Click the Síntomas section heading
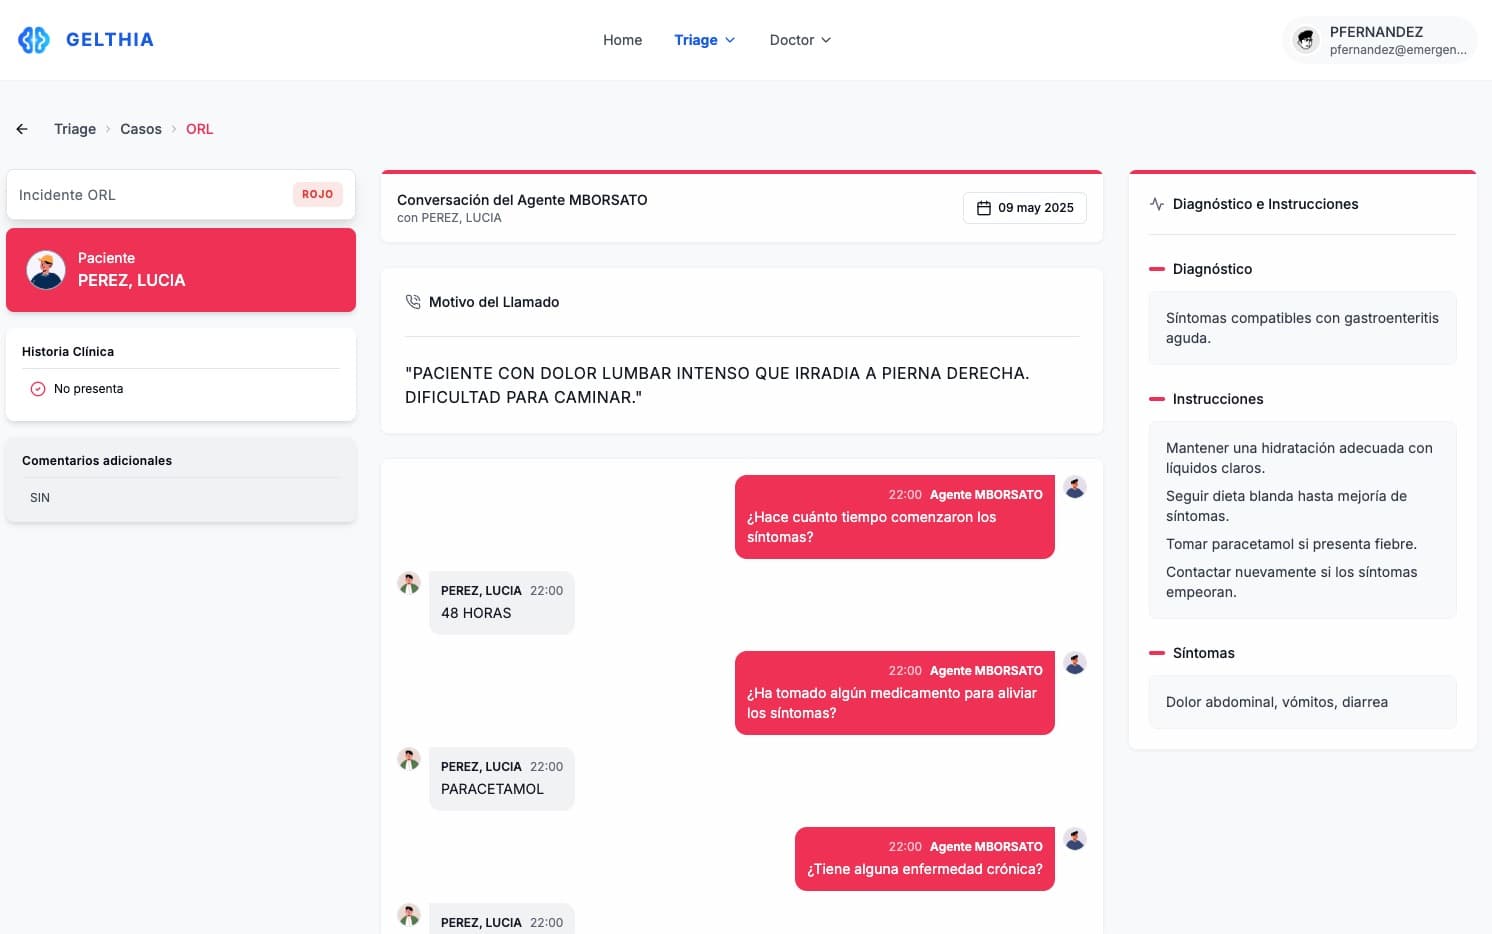This screenshot has height=934, width=1492. [1204, 653]
